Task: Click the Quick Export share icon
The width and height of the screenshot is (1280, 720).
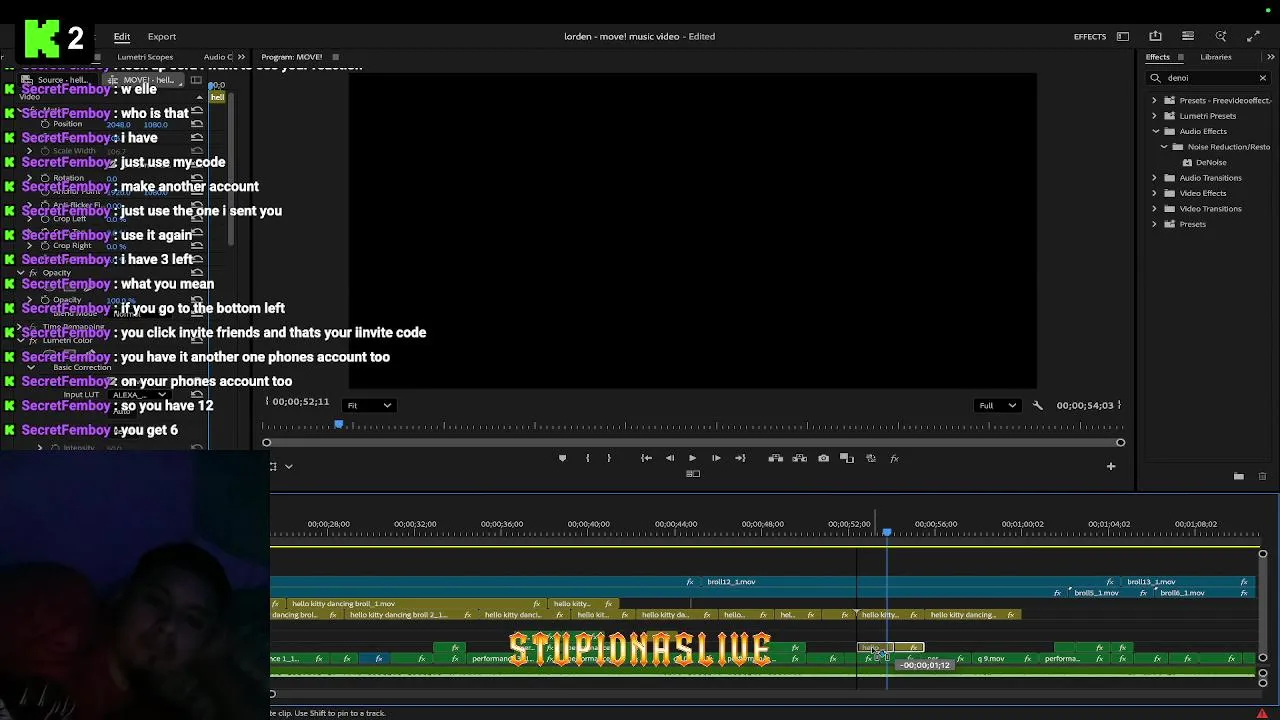Action: [x=1155, y=36]
